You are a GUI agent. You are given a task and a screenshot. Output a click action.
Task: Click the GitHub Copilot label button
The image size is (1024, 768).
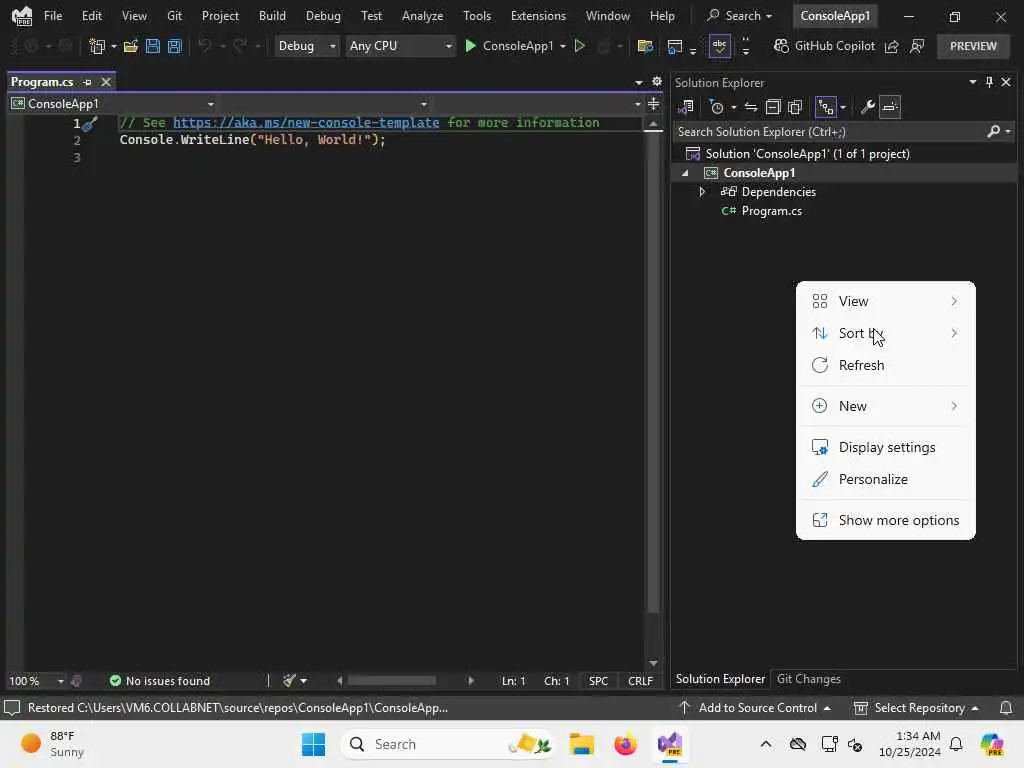[835, 46]
